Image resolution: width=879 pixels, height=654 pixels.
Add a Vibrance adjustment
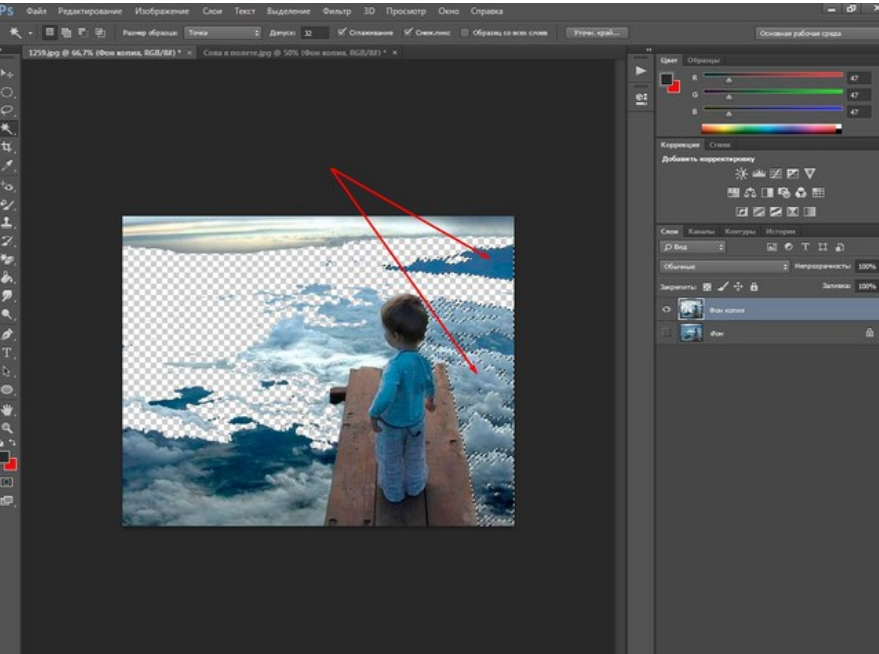pos(809,174)
